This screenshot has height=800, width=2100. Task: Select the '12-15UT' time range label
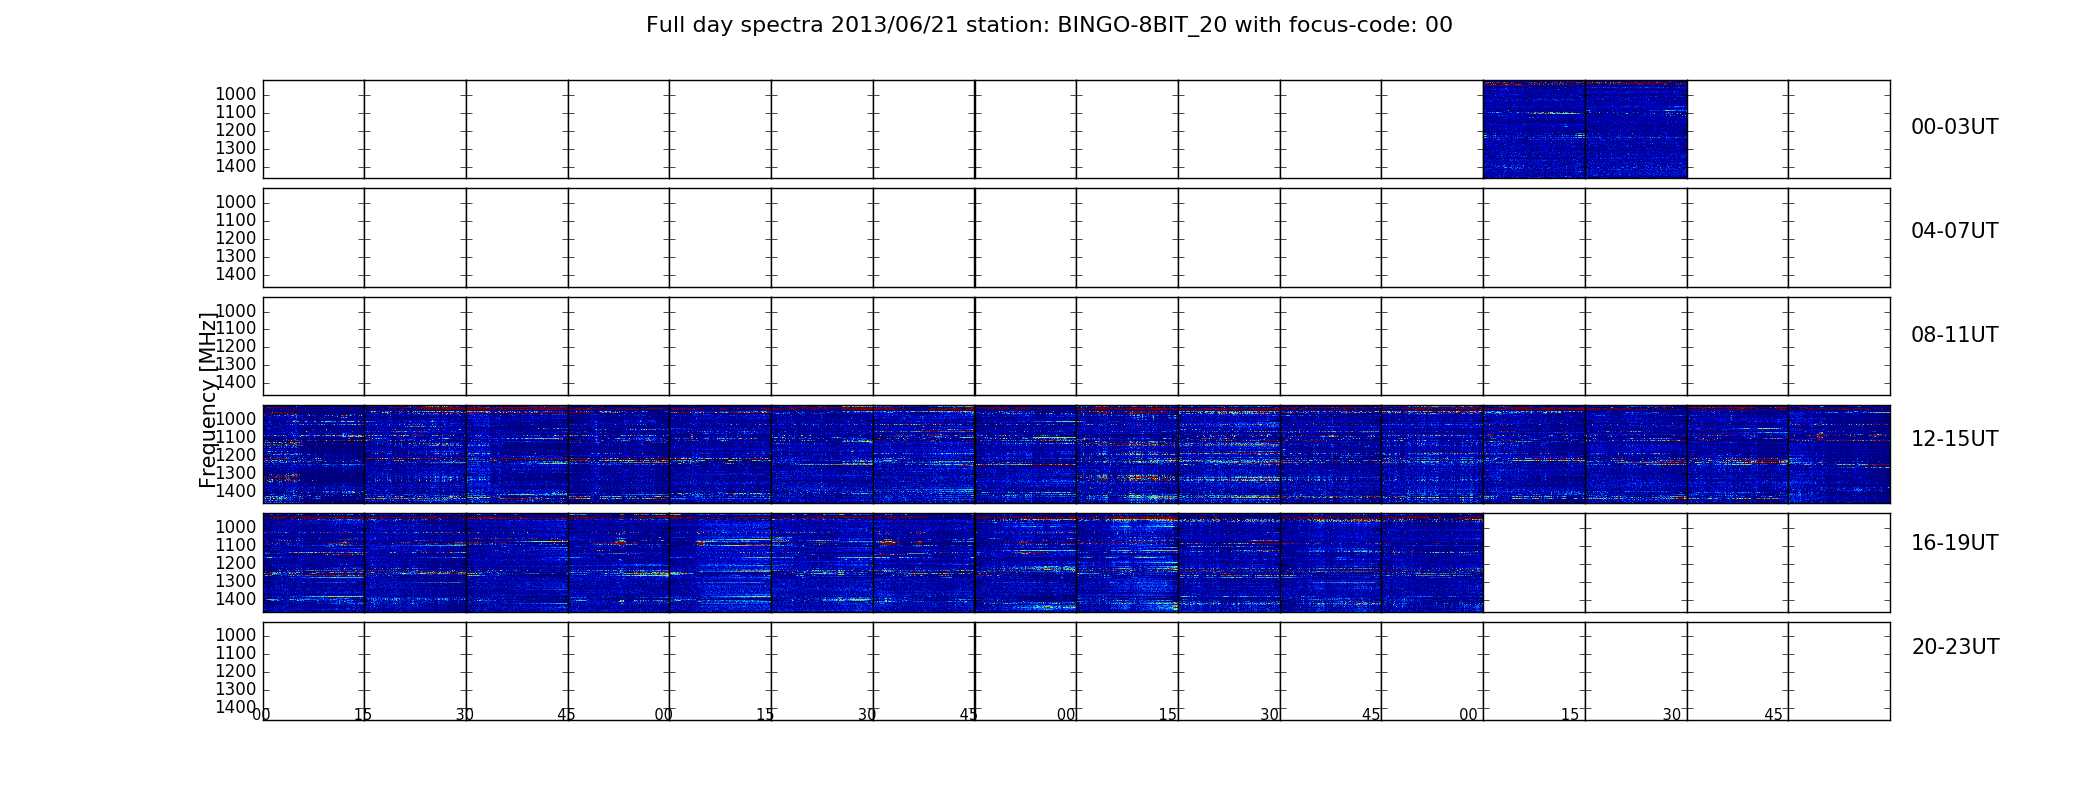point(1954,439)
